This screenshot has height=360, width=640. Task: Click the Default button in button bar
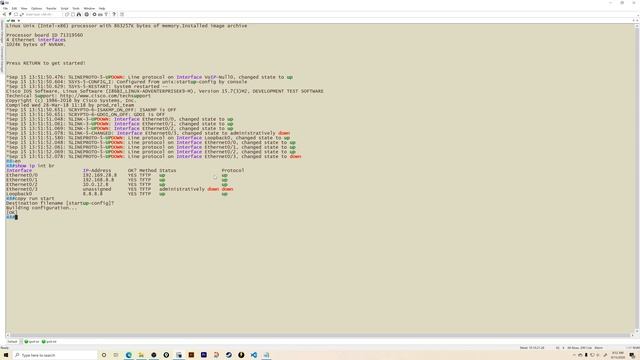tap(13, 342)
